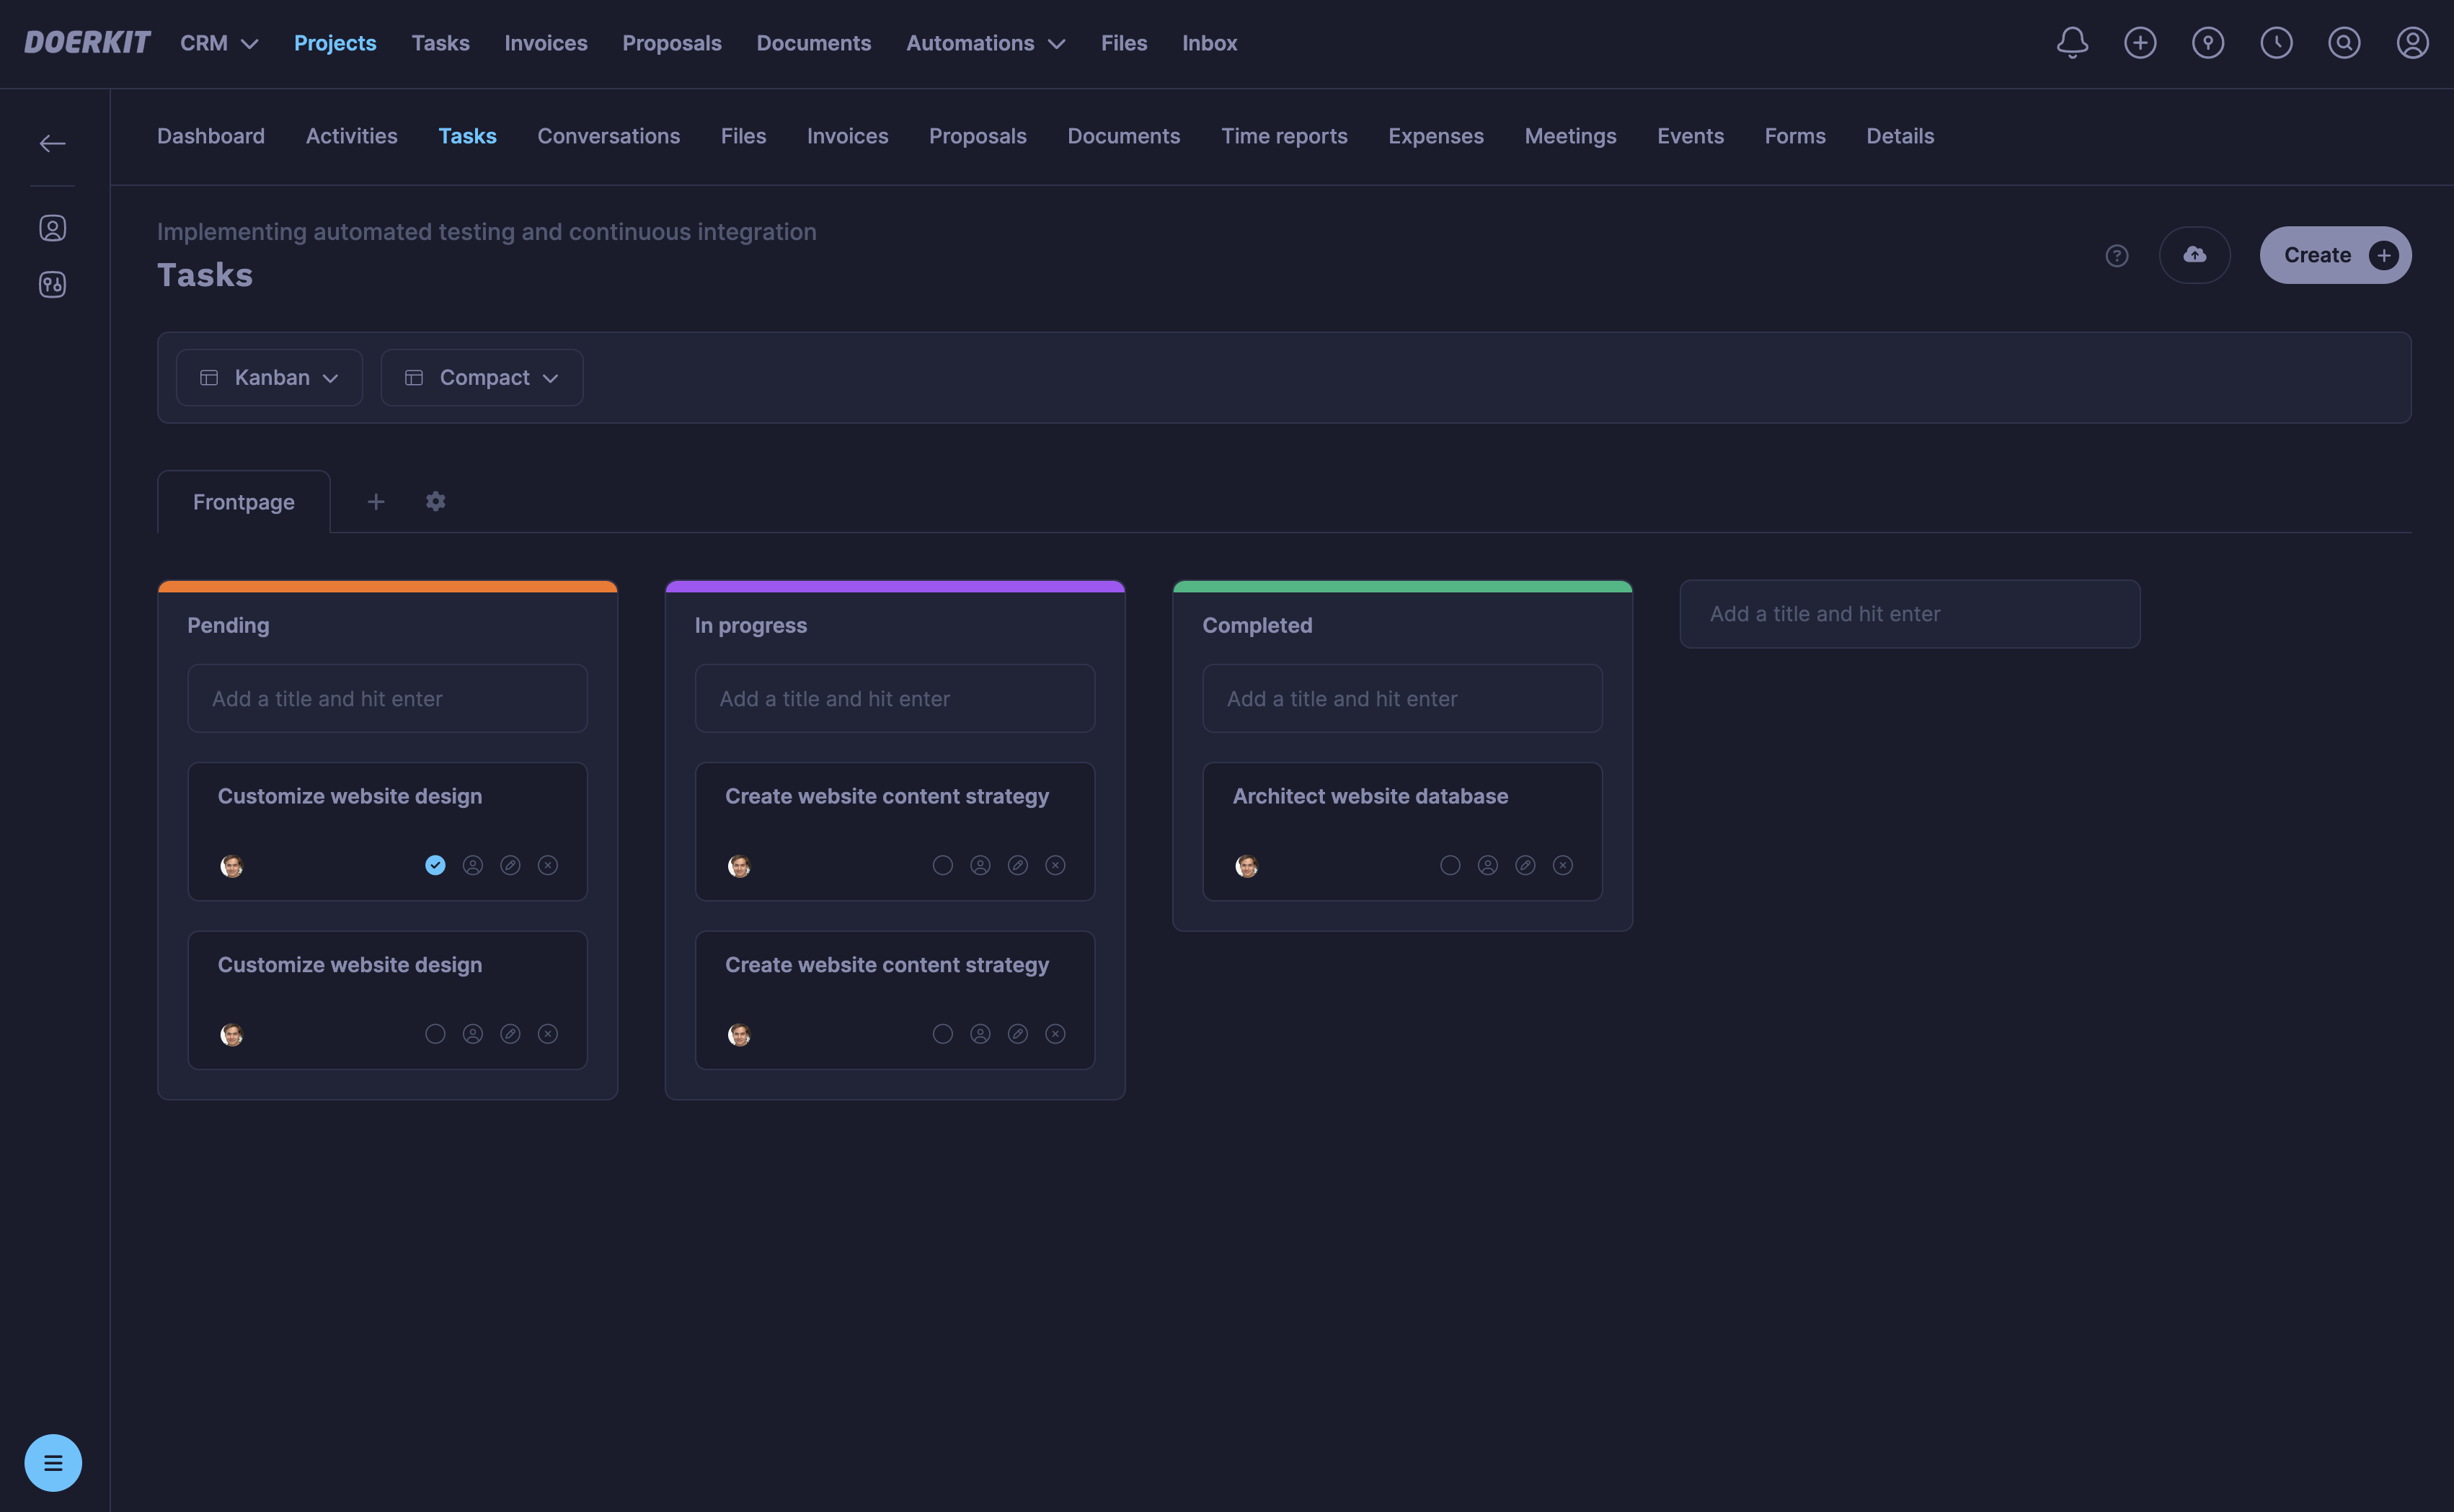The image size is (2454, 1512).
Task: Open the hamburger menu floating button
Action: point(53,1462)
